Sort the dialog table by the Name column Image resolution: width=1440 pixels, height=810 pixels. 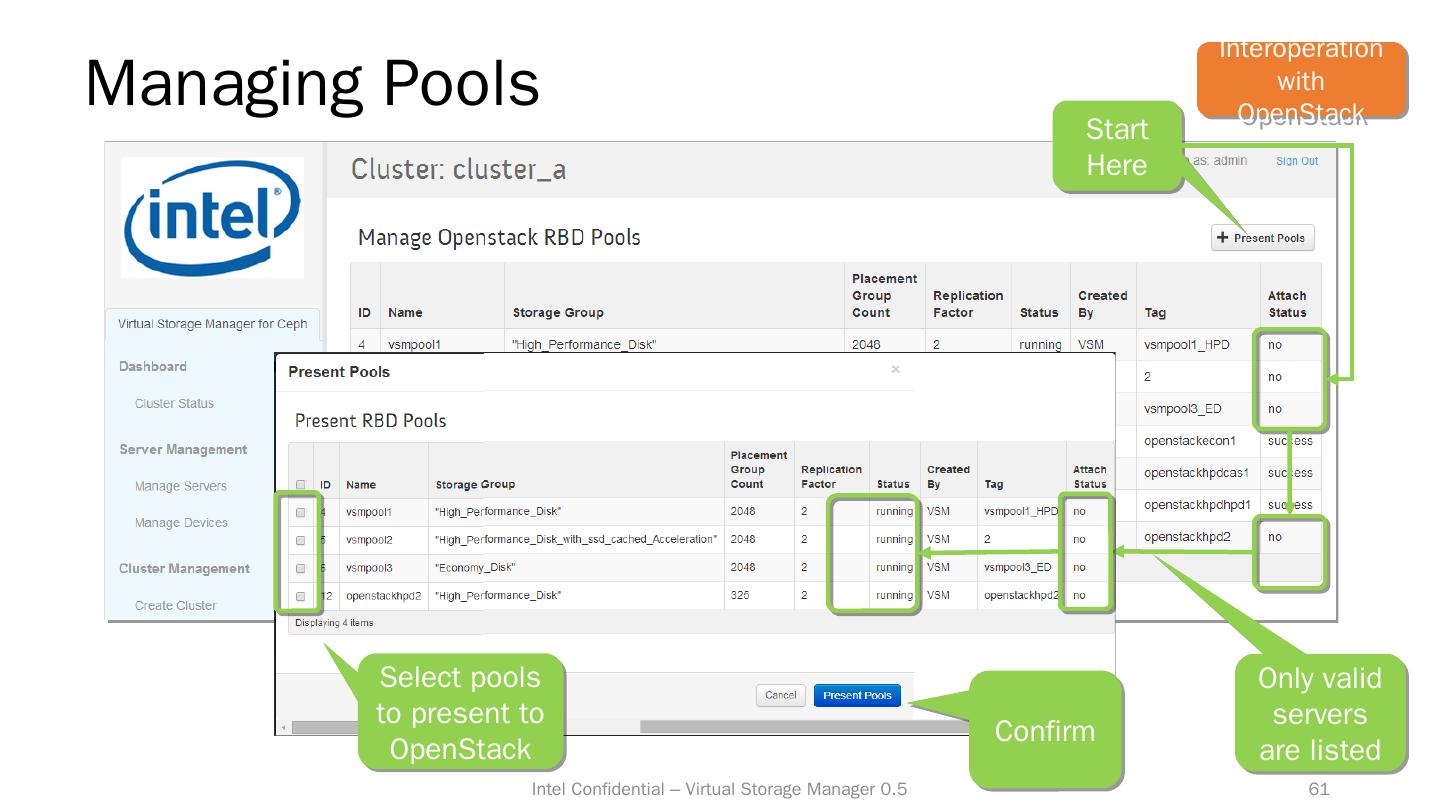[361, 485]
